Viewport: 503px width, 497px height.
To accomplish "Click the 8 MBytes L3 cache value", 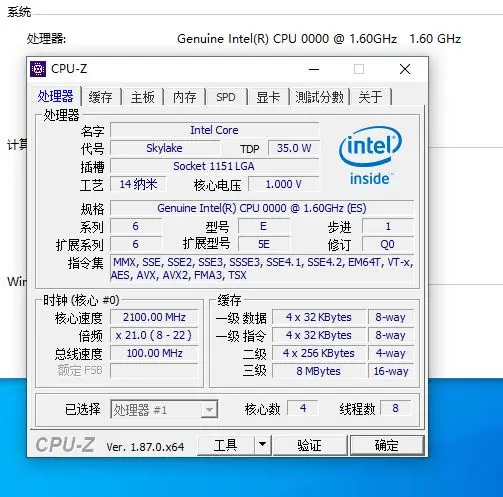I will 319,371.
